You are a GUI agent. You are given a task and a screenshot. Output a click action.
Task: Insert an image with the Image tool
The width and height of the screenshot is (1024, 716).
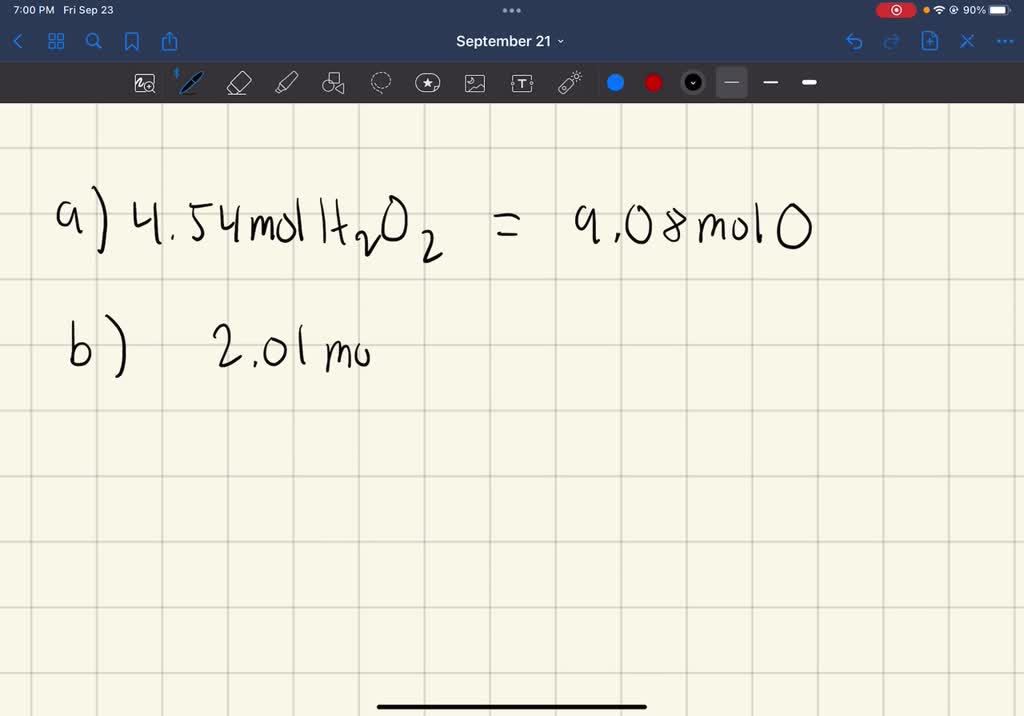(475, 83)
